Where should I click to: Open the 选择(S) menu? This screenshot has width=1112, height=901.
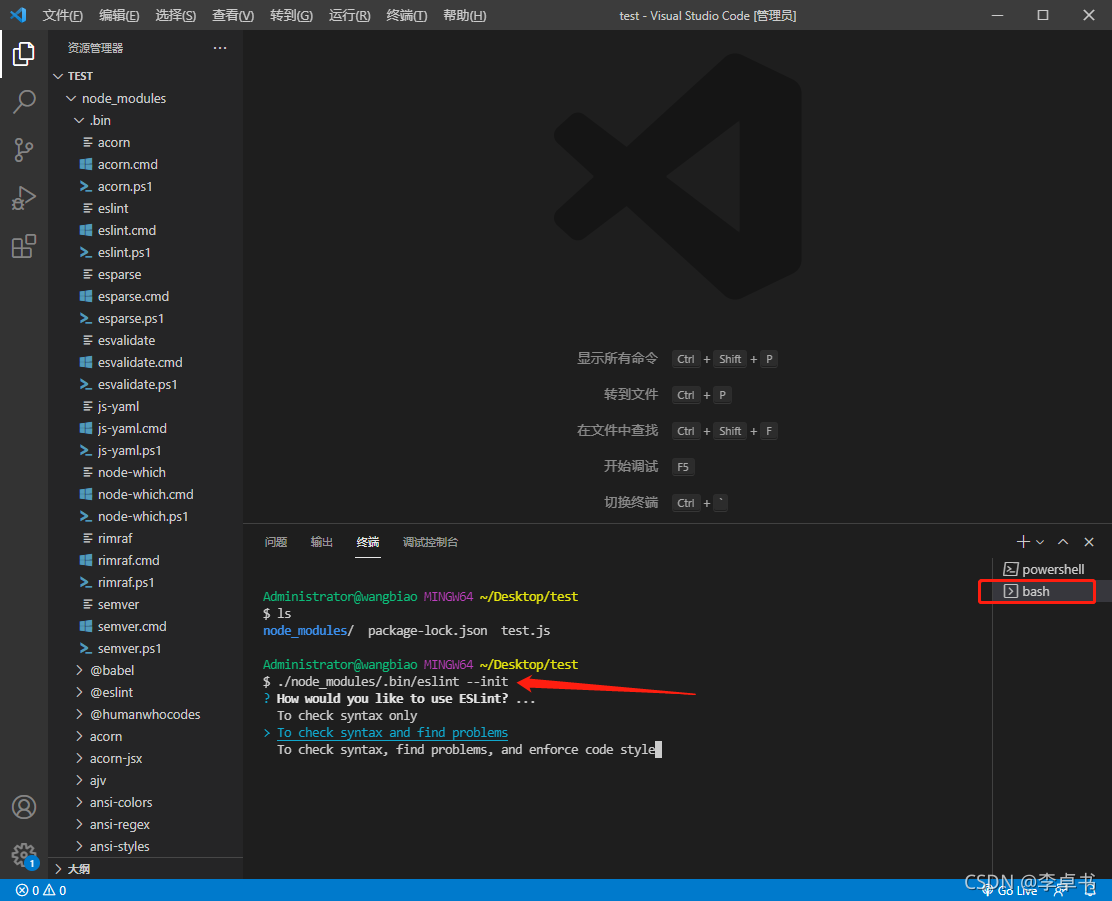coord(175,15)
